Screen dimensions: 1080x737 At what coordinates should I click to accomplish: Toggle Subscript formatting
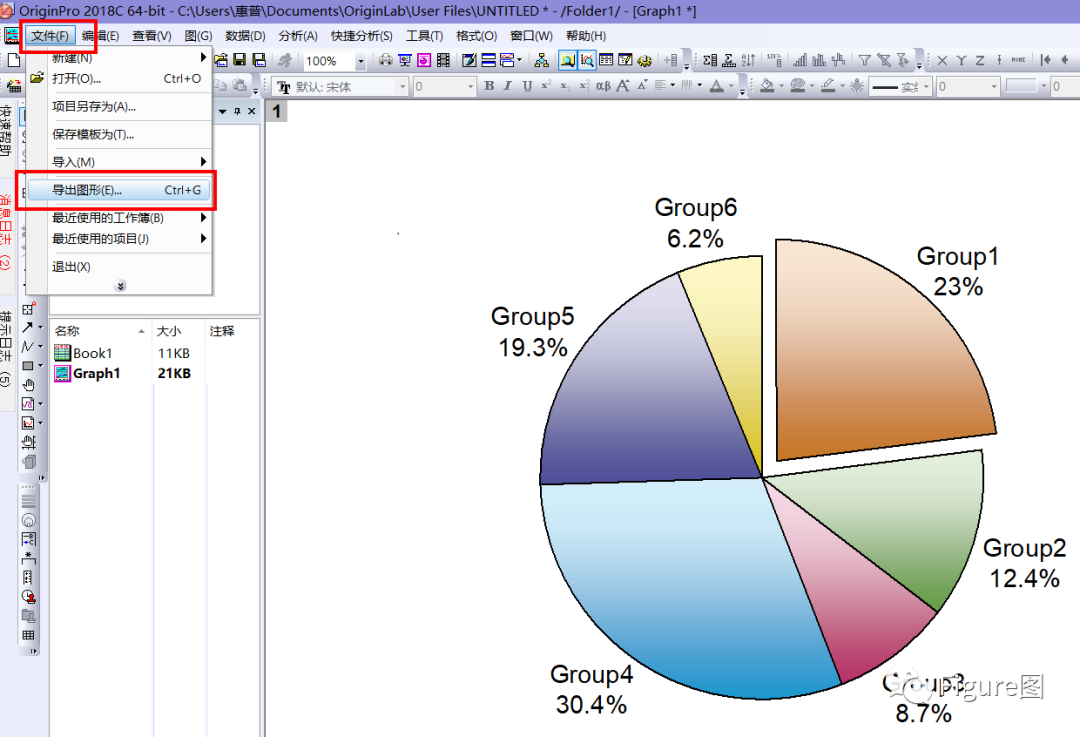point(565,86)
